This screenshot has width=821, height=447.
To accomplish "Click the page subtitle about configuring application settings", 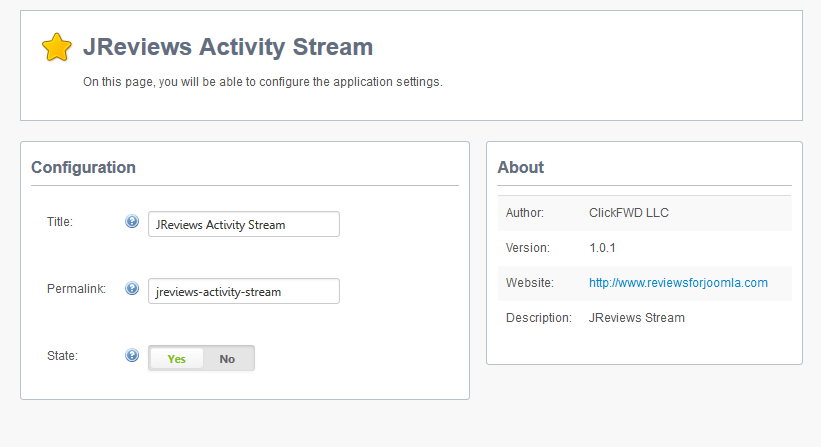I will [x=263, y=82].
